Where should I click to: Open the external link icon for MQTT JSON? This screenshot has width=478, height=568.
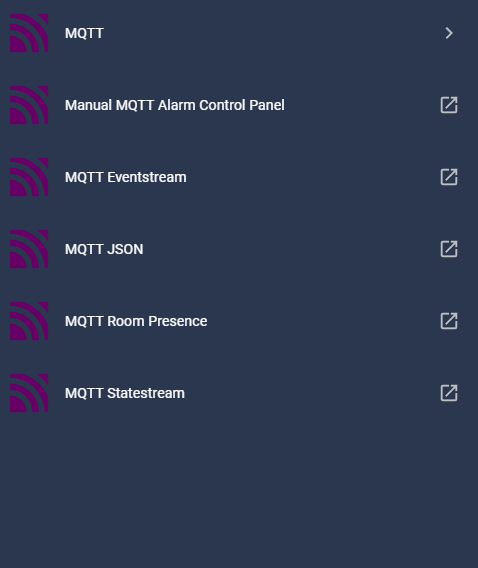449,249
